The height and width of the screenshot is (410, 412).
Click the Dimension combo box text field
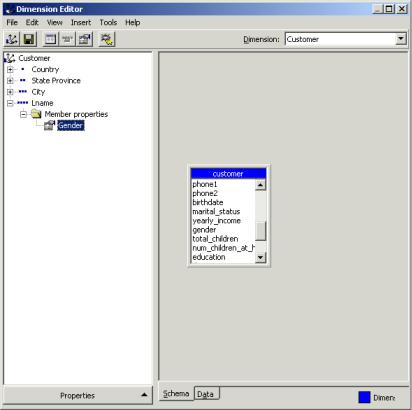pos(341,39)
